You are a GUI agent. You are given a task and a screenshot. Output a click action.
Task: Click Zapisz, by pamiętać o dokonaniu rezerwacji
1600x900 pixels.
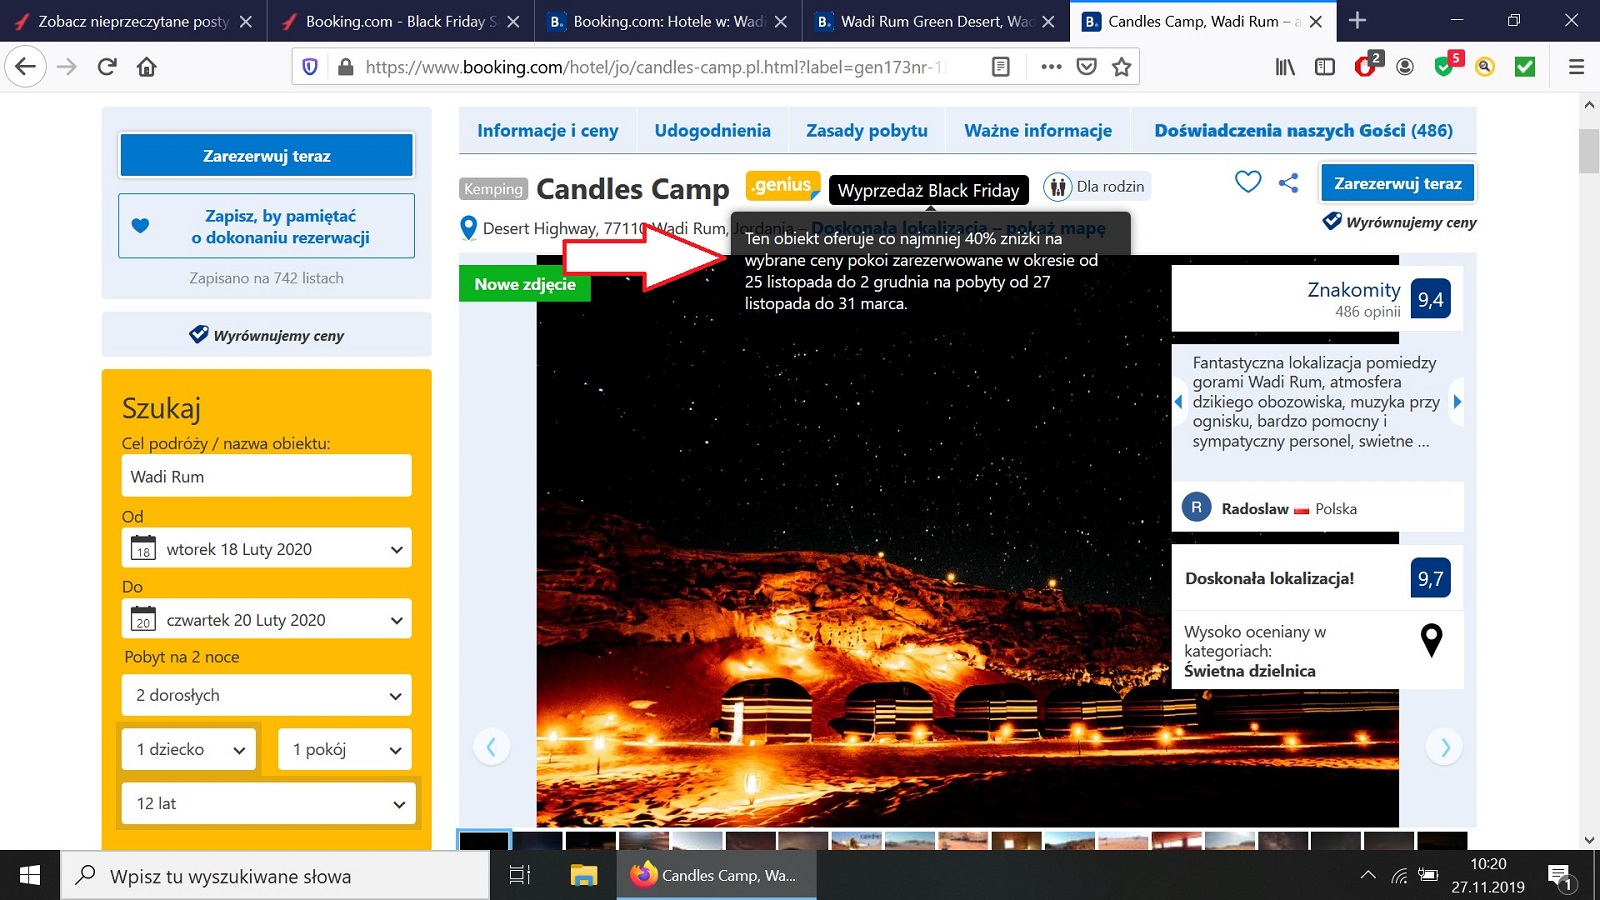(267, 226)
